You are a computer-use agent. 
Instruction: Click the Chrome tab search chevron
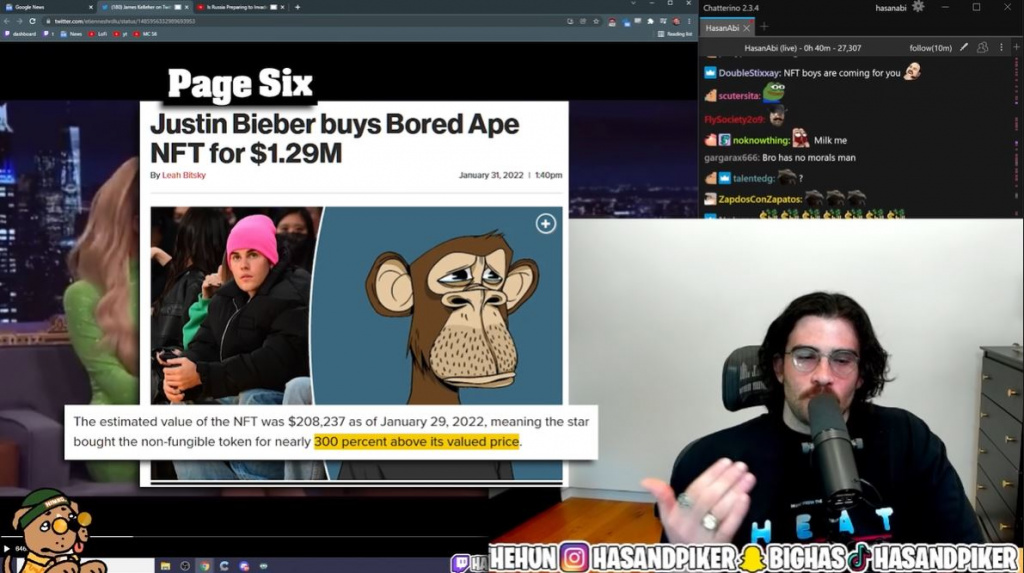633,4
